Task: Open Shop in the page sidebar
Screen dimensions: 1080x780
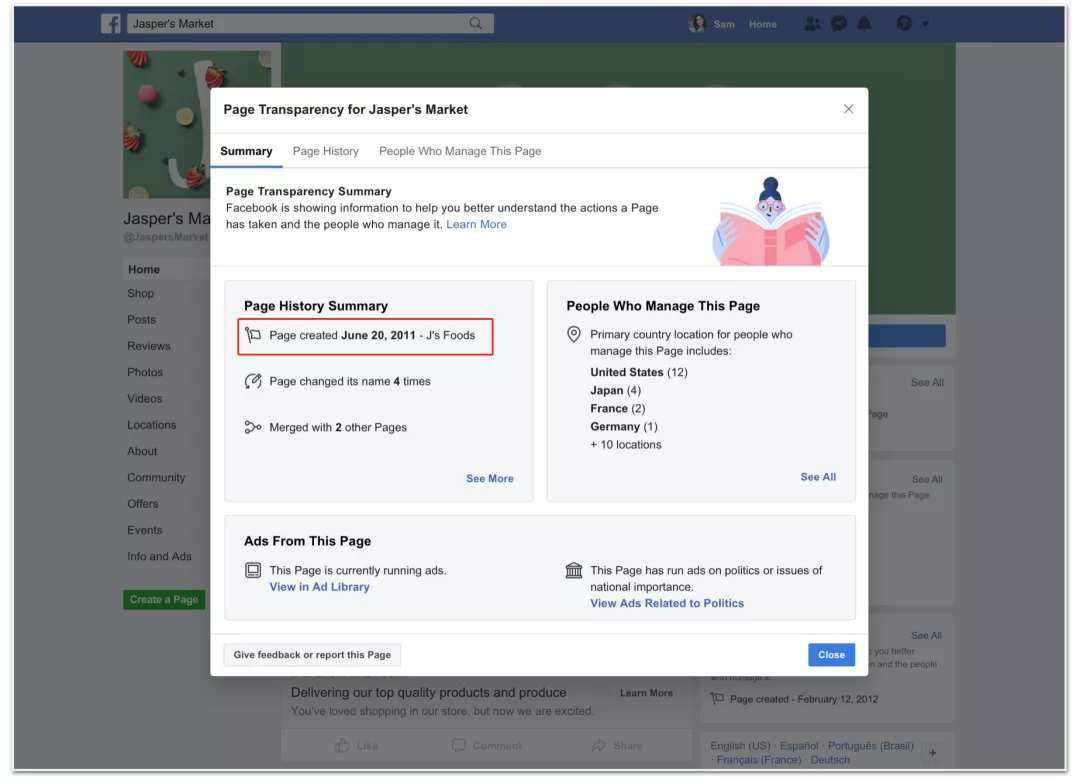Action: coord(141,294)
